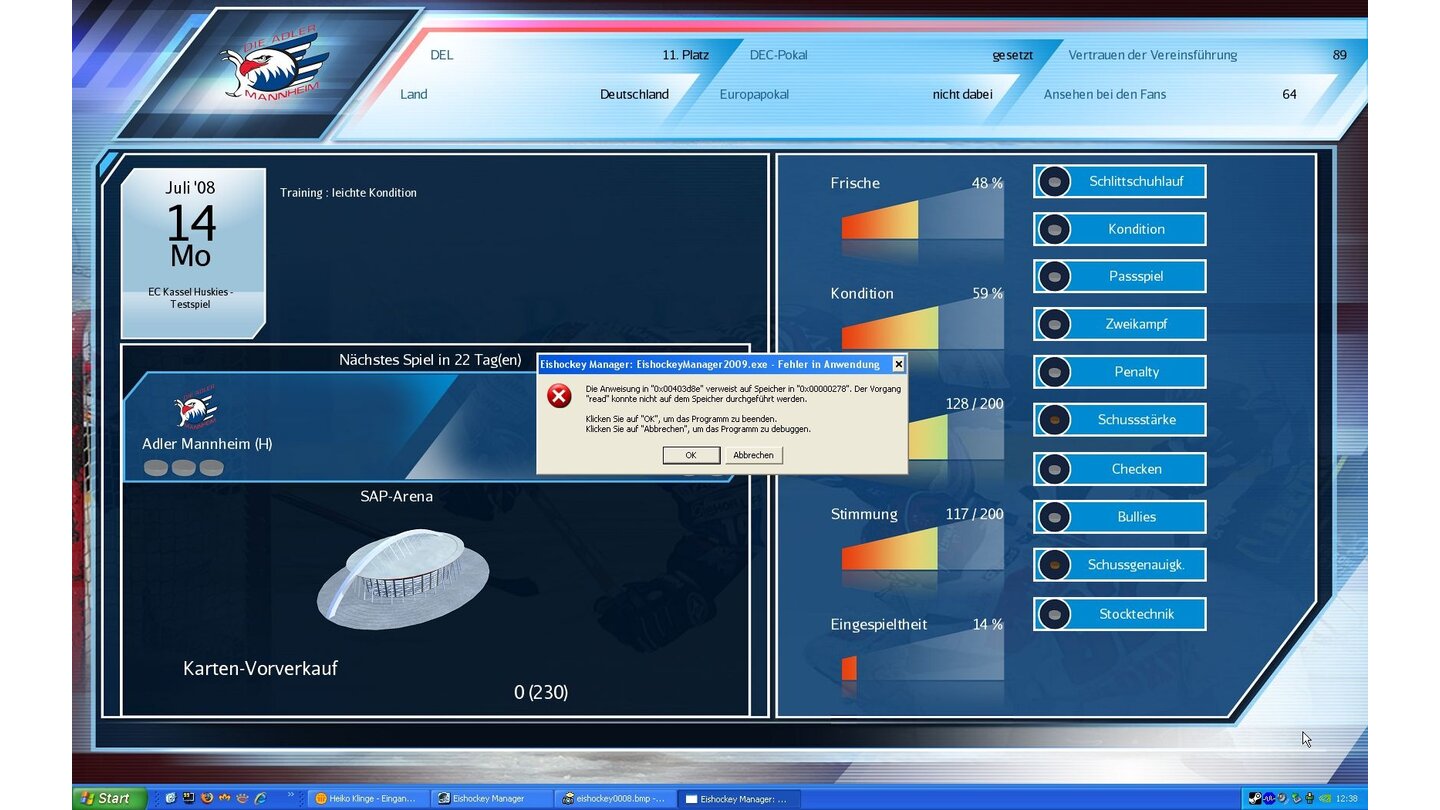This screenshot has width=1440, height=810.
Task: Select Schlittschuhlauf training
Action: coord(1119,181)
